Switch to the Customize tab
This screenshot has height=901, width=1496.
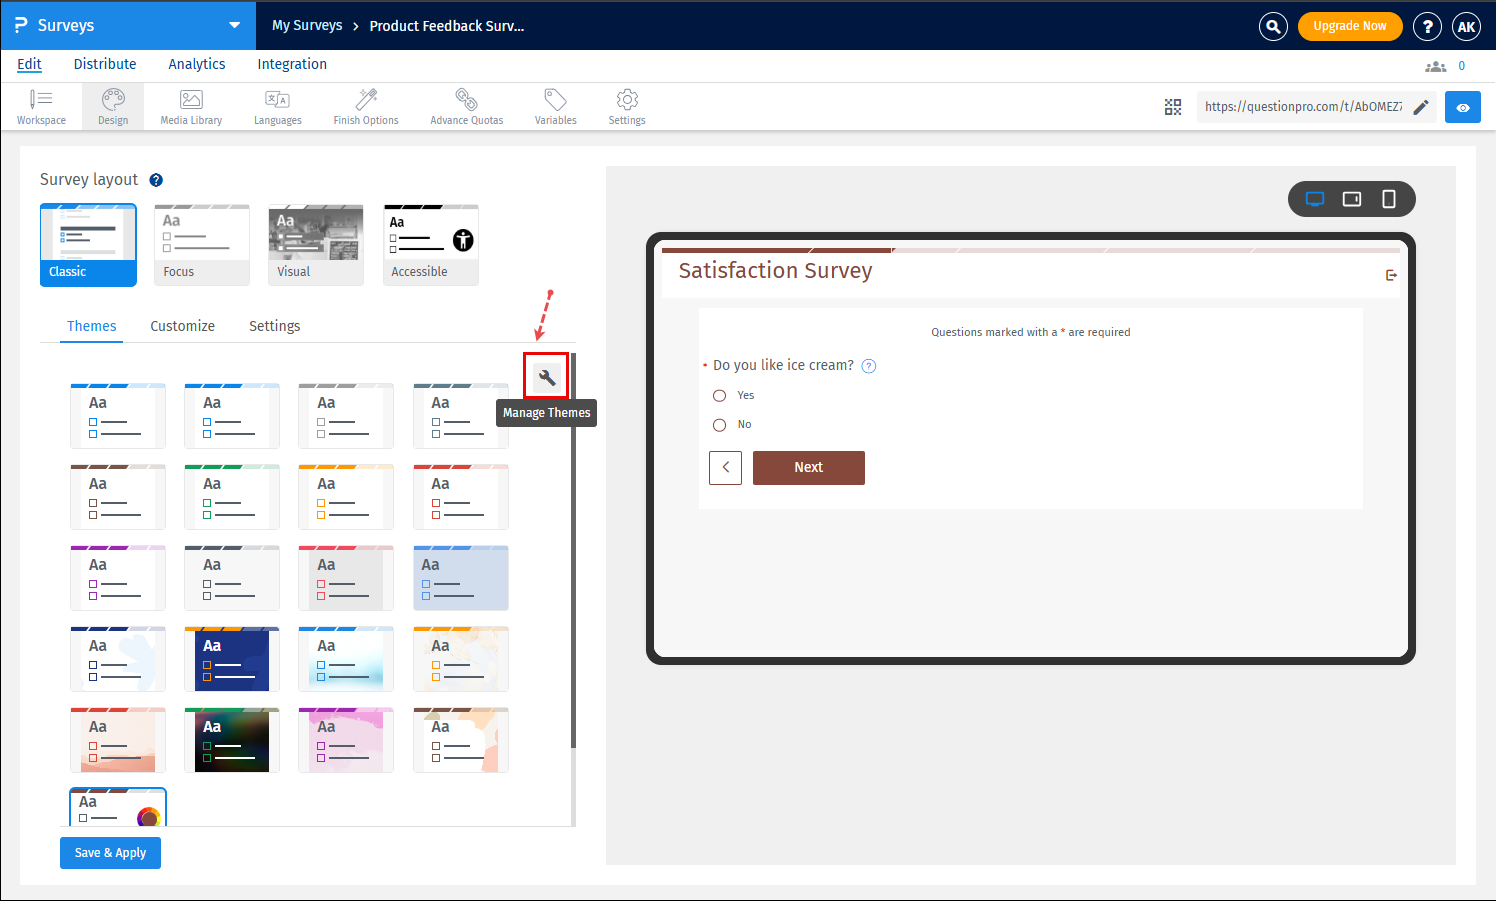click(x=182, y=326)
